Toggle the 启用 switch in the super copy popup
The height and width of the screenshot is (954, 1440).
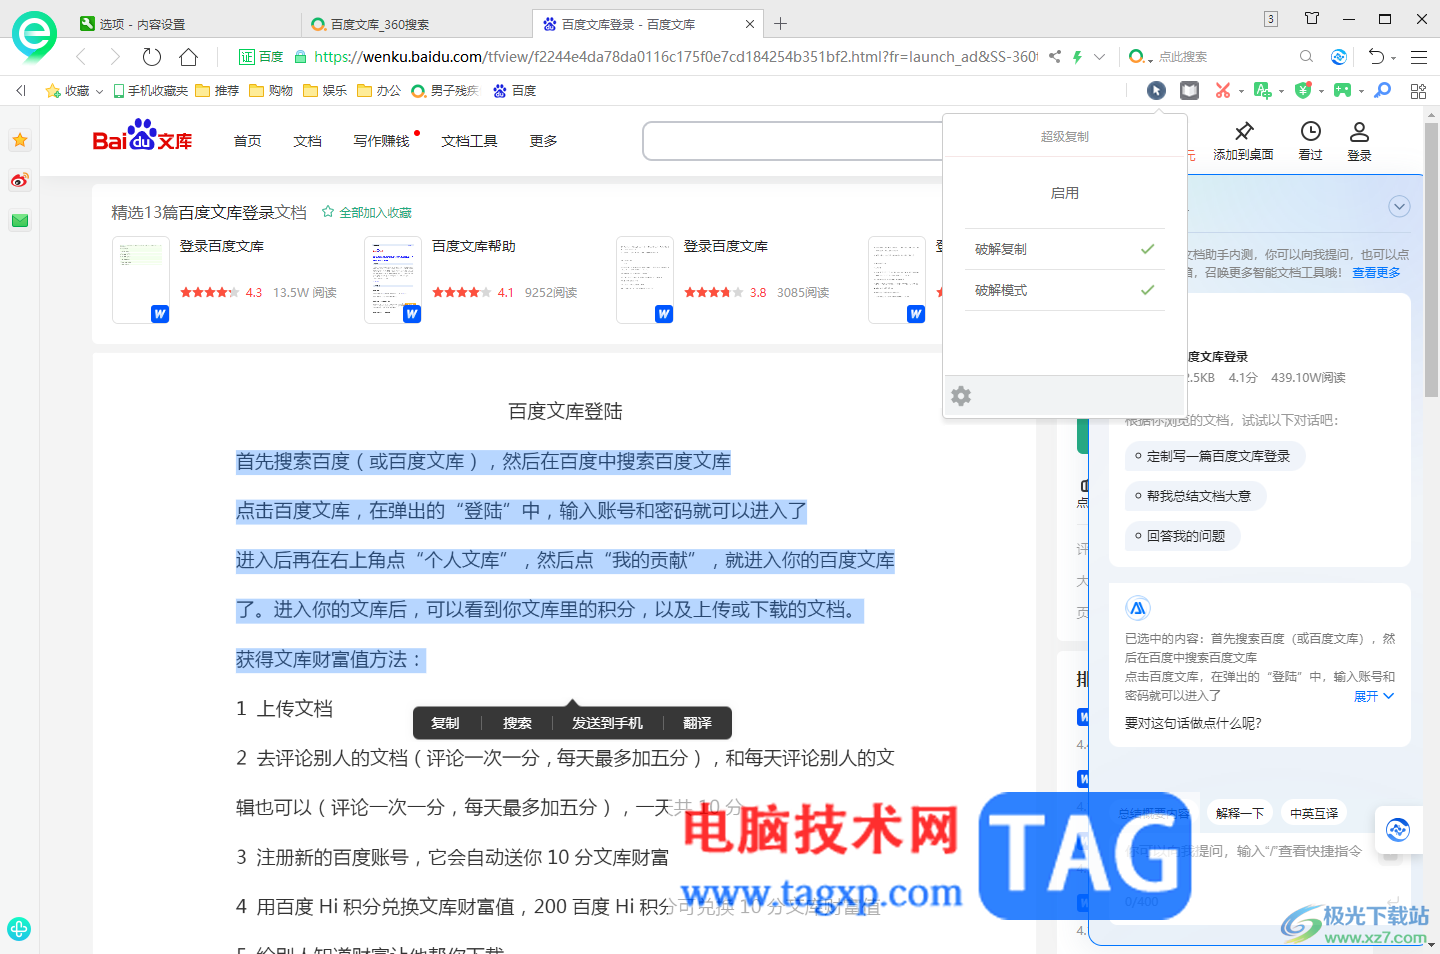pyautogui.click(x=1065, y=193)
